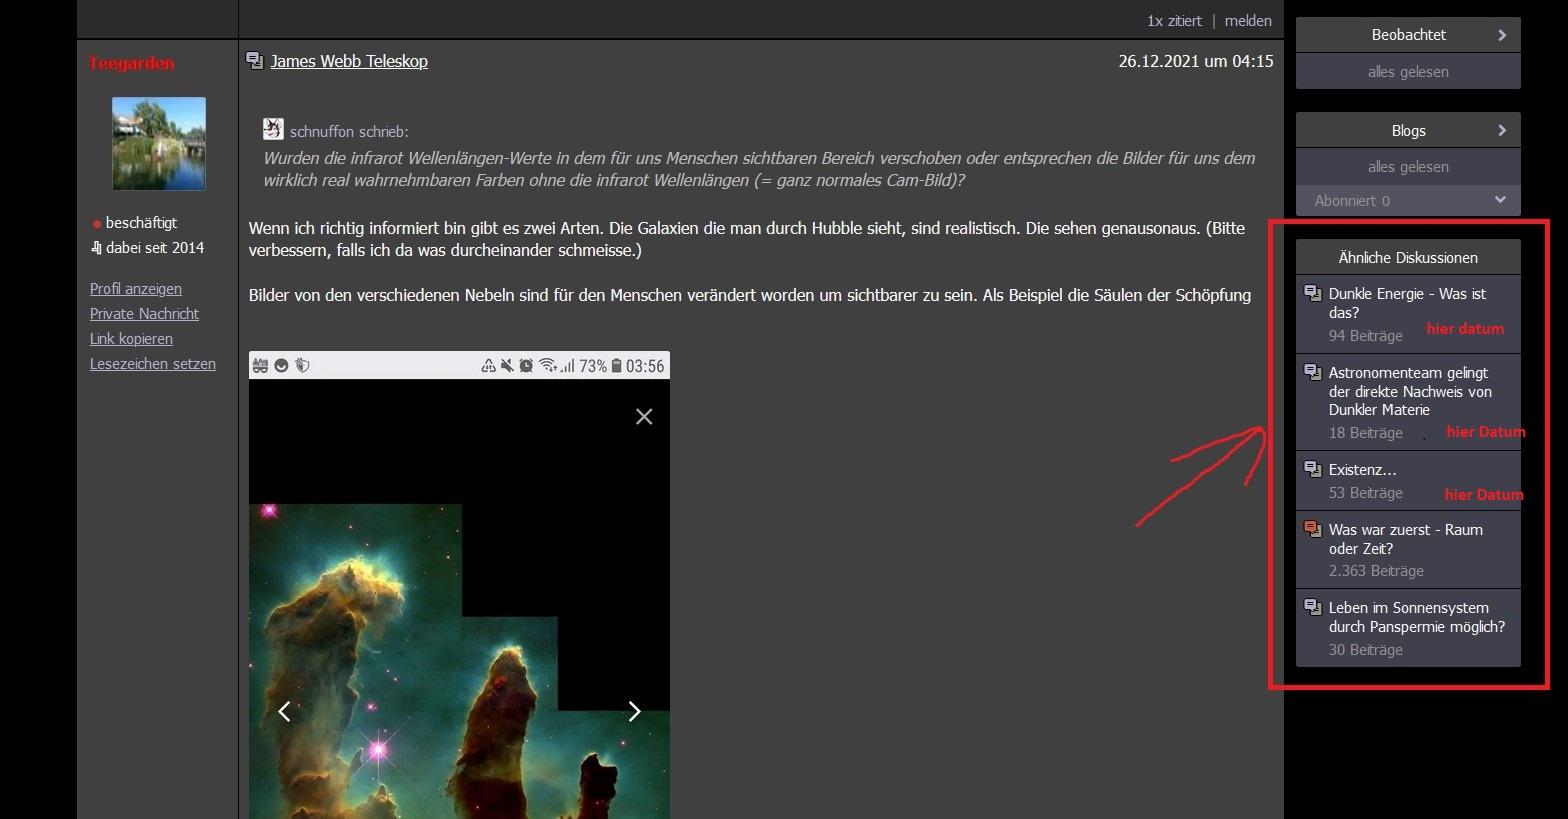Click 2.363 Beiträge count text
The height and width of the screenshot is (819, 1568).
(1376, 571)
